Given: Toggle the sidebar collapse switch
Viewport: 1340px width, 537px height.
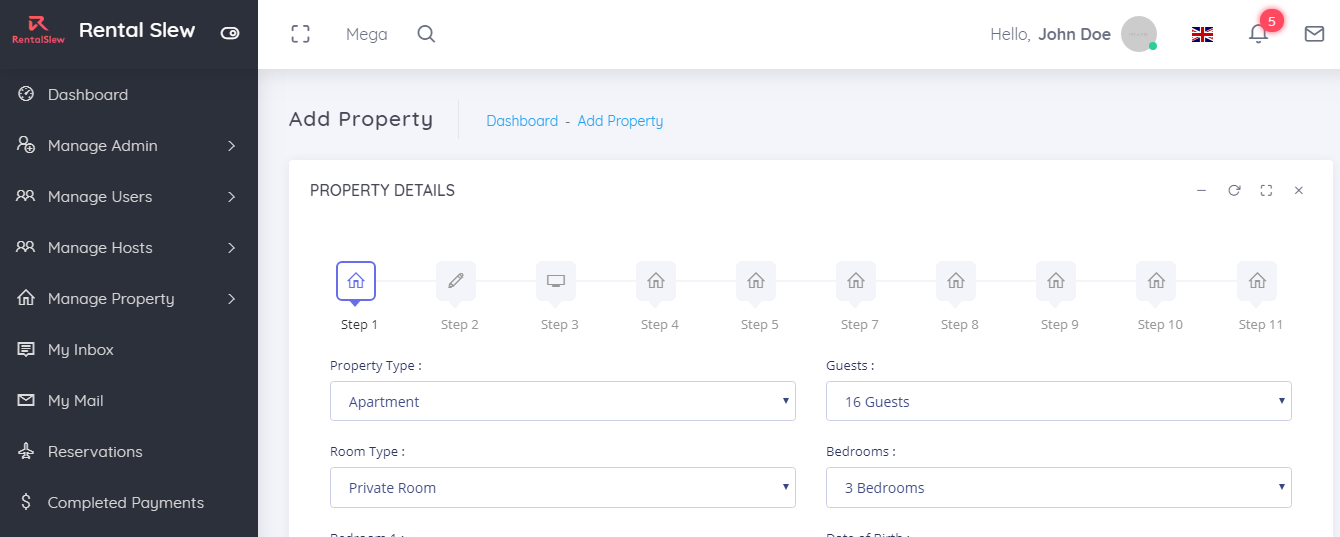Looking at the screenshot, I should 230,33.
